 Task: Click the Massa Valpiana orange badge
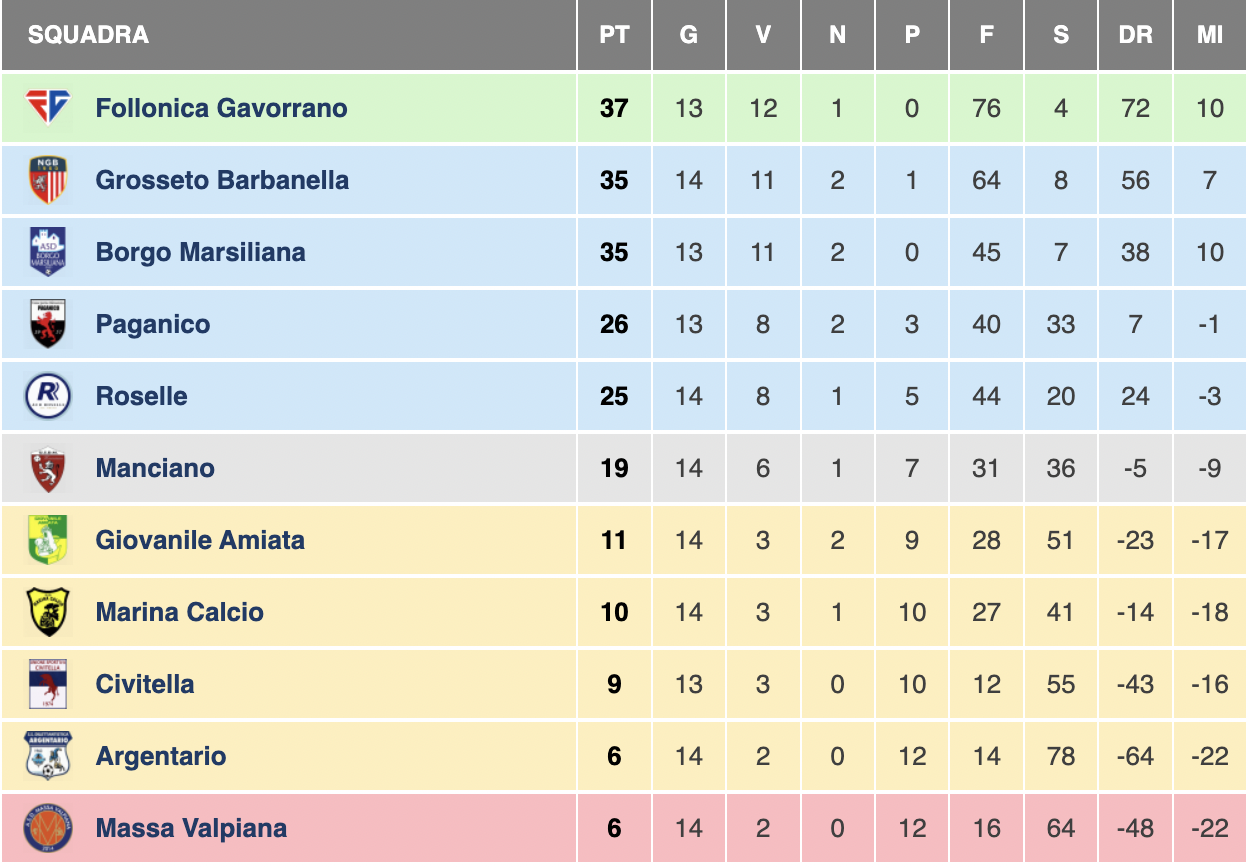point(48,828)
